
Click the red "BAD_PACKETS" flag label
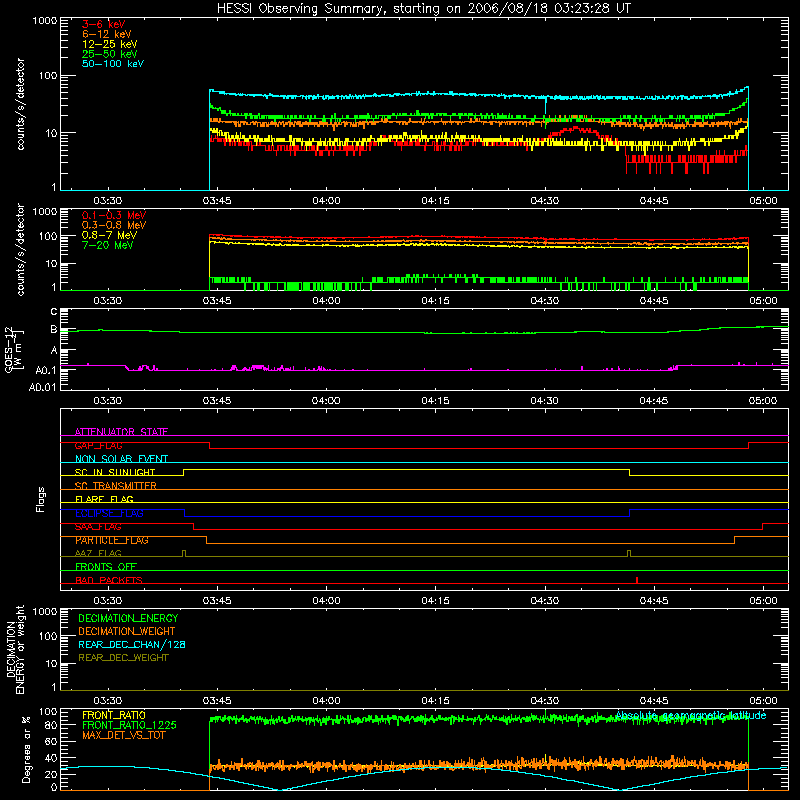109,580
